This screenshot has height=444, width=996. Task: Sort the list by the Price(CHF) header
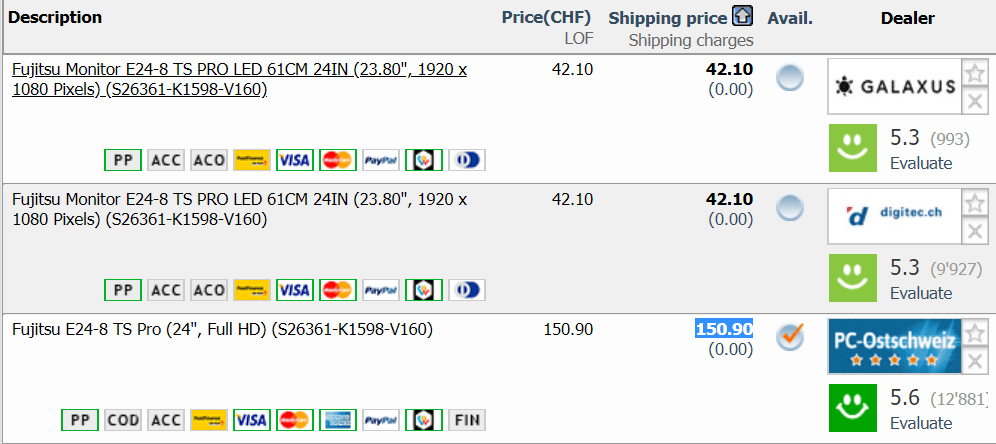point(546,18)
